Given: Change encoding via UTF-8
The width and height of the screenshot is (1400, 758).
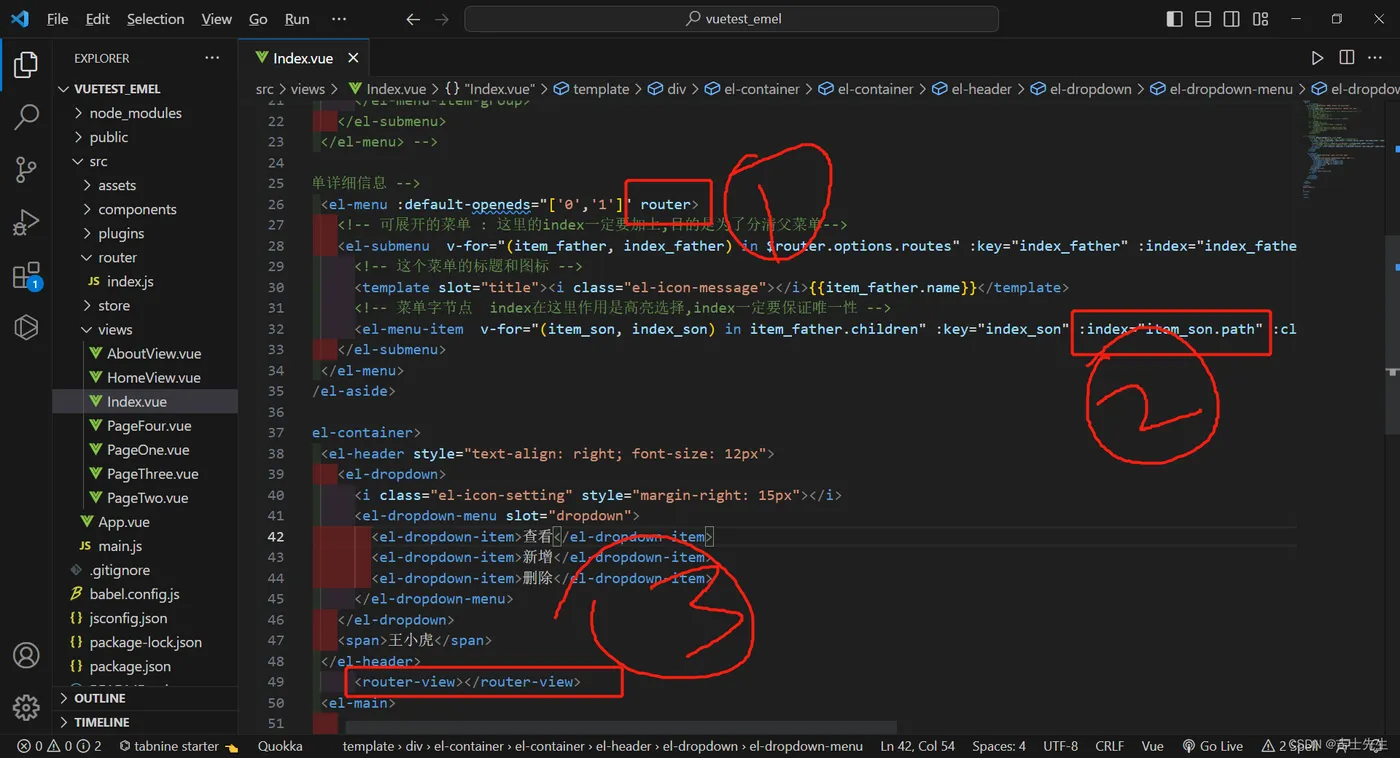Looking at the screenshot, I should [1060, 746].
